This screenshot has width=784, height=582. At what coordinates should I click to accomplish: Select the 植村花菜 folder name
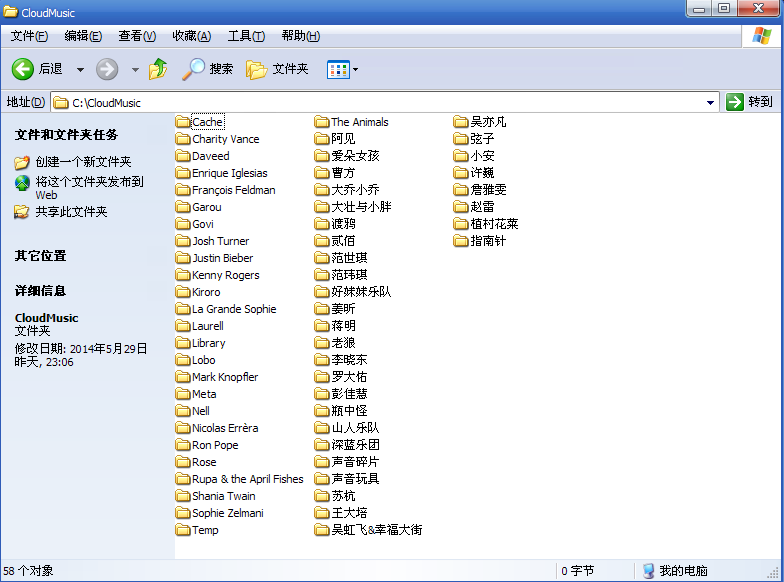click(494, 224)
